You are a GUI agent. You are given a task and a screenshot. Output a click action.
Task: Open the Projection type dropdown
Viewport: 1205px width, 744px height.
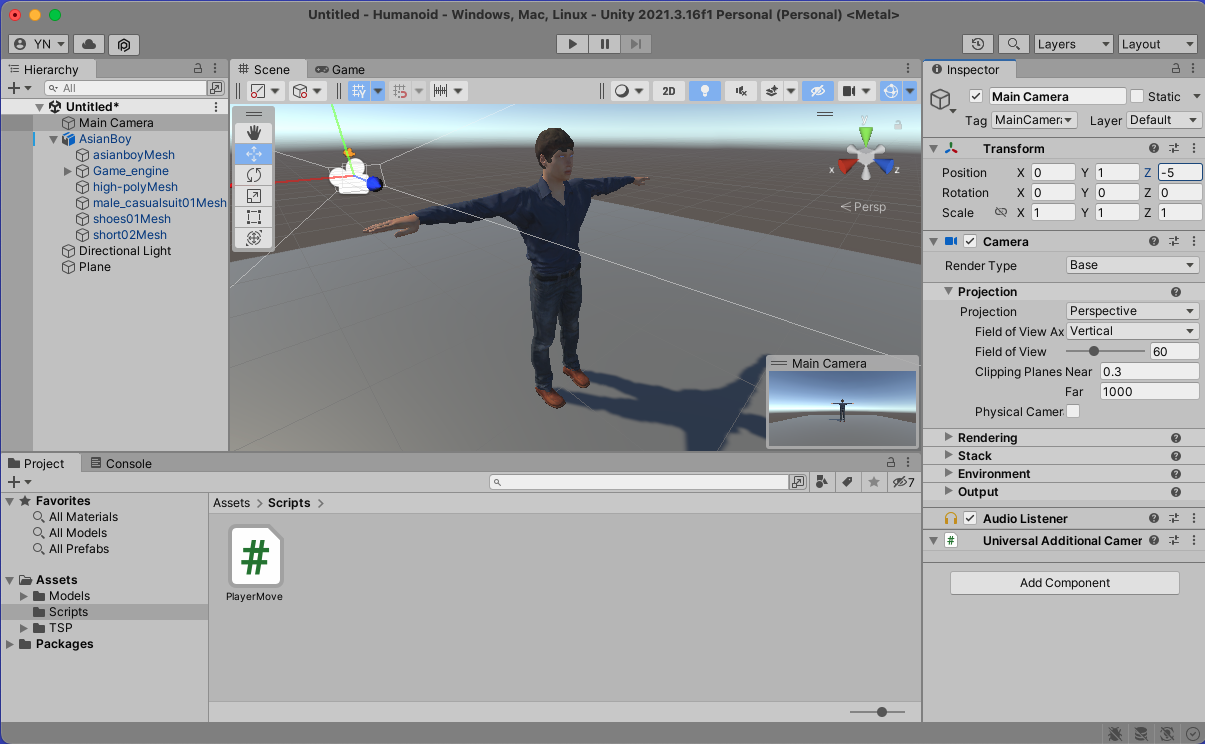pyautogui.click(x=1132, y=311)
